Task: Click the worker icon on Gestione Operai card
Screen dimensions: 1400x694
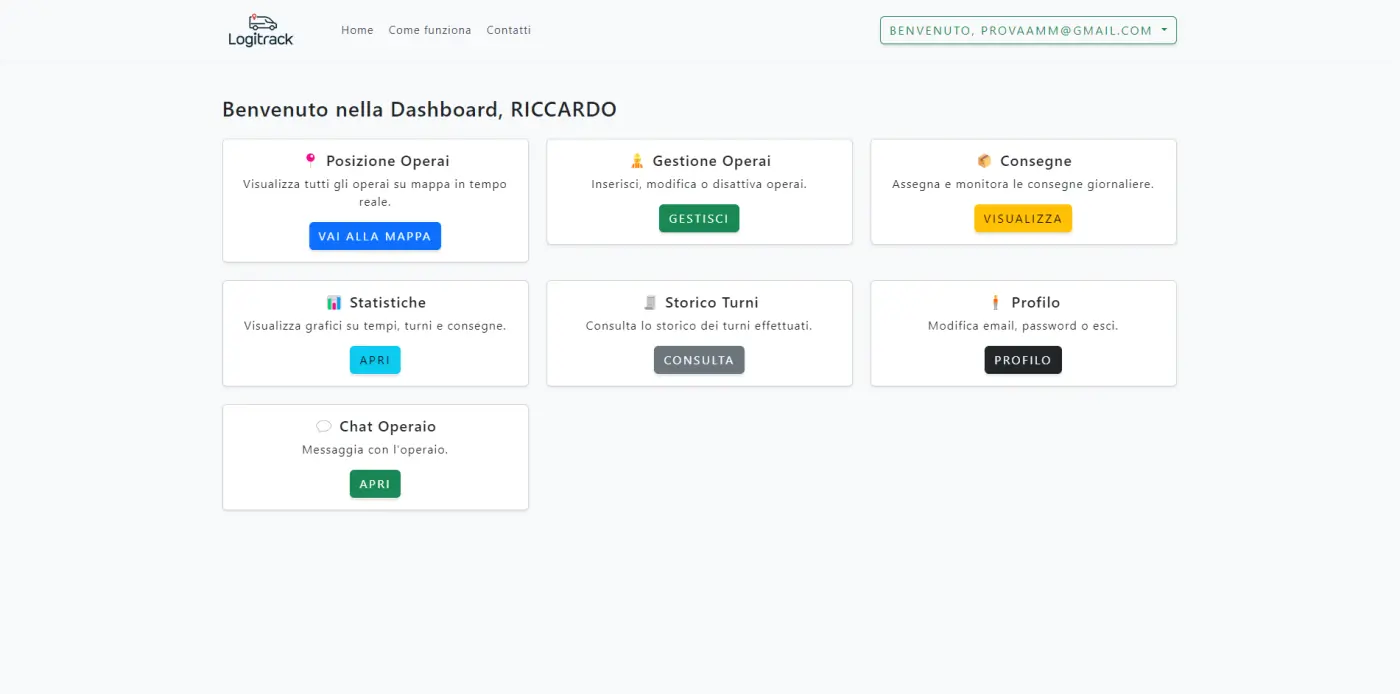Action: (x=637, y=160)
